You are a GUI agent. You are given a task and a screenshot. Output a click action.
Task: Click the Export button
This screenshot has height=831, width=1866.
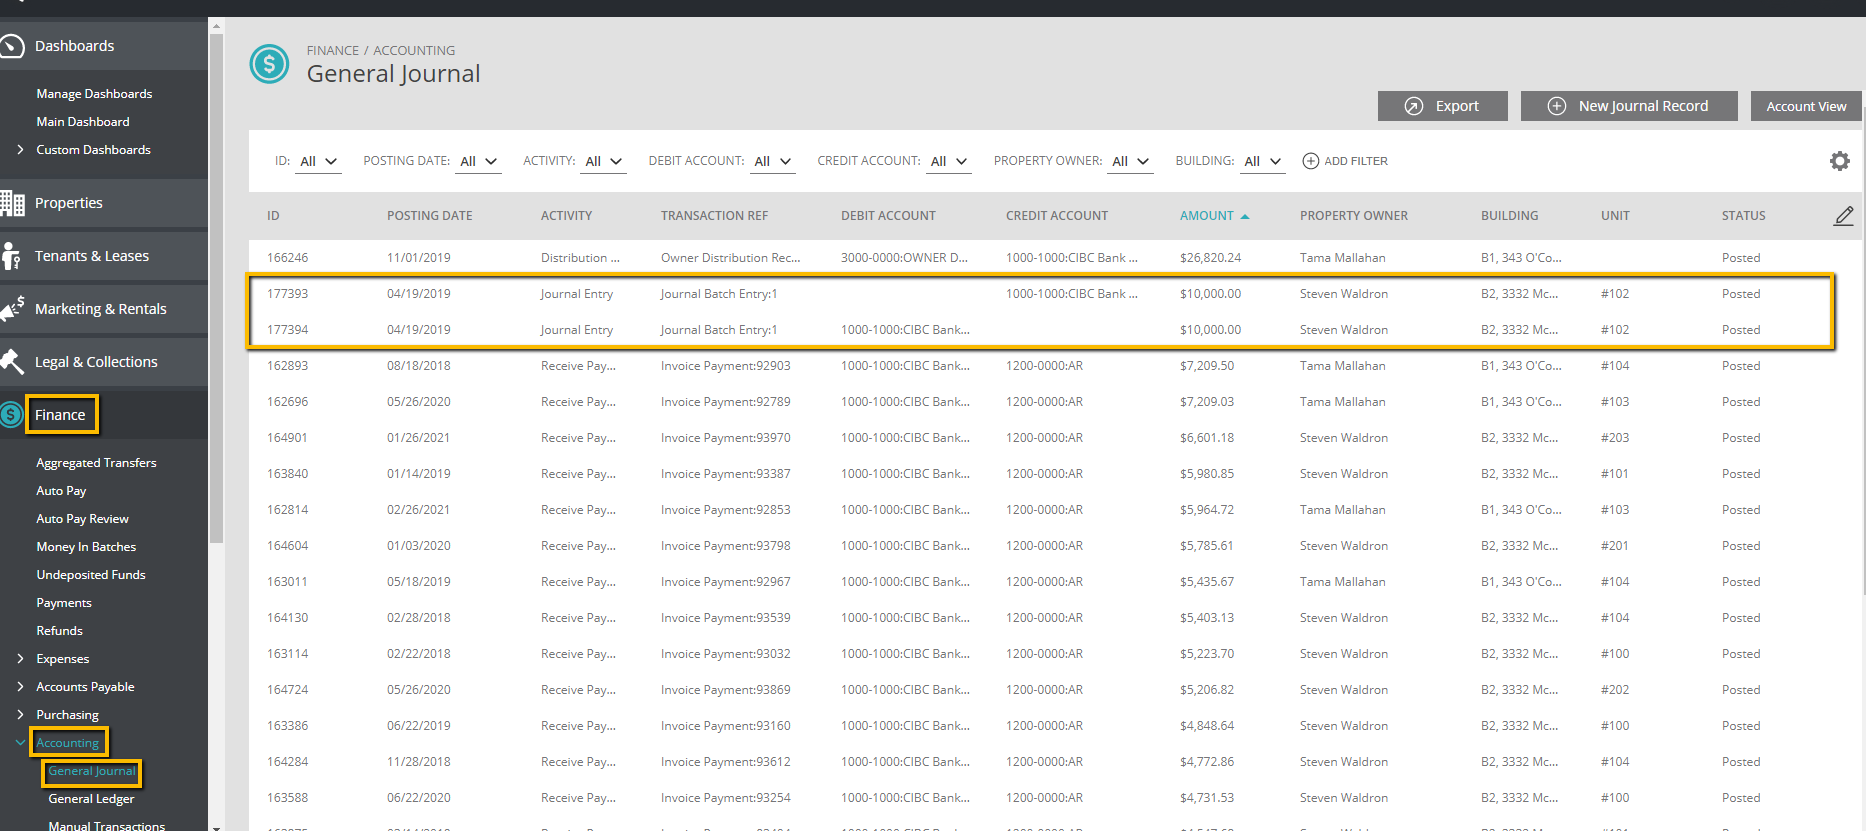pyautogui.click(x=1442, y=106)
